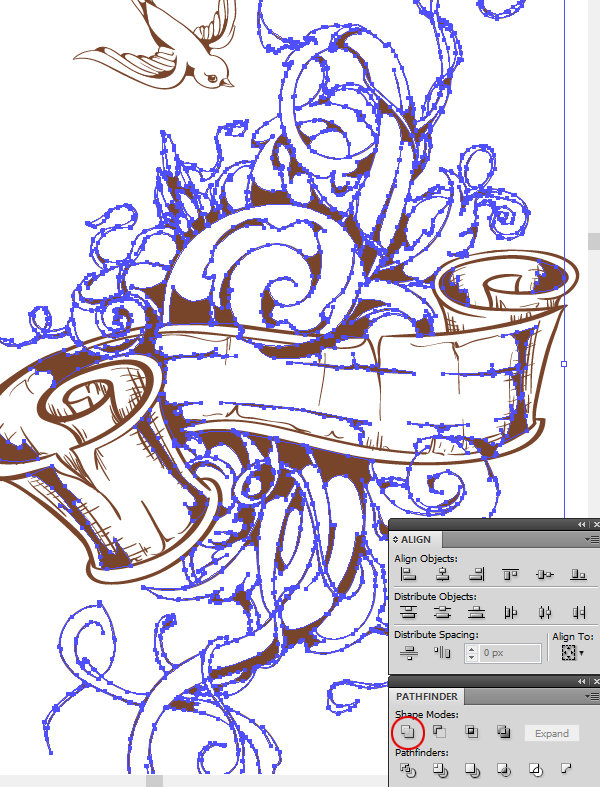Click Minus Front shape mode icon
Viewport: 600px width, 787px height.
coord(439,732)
